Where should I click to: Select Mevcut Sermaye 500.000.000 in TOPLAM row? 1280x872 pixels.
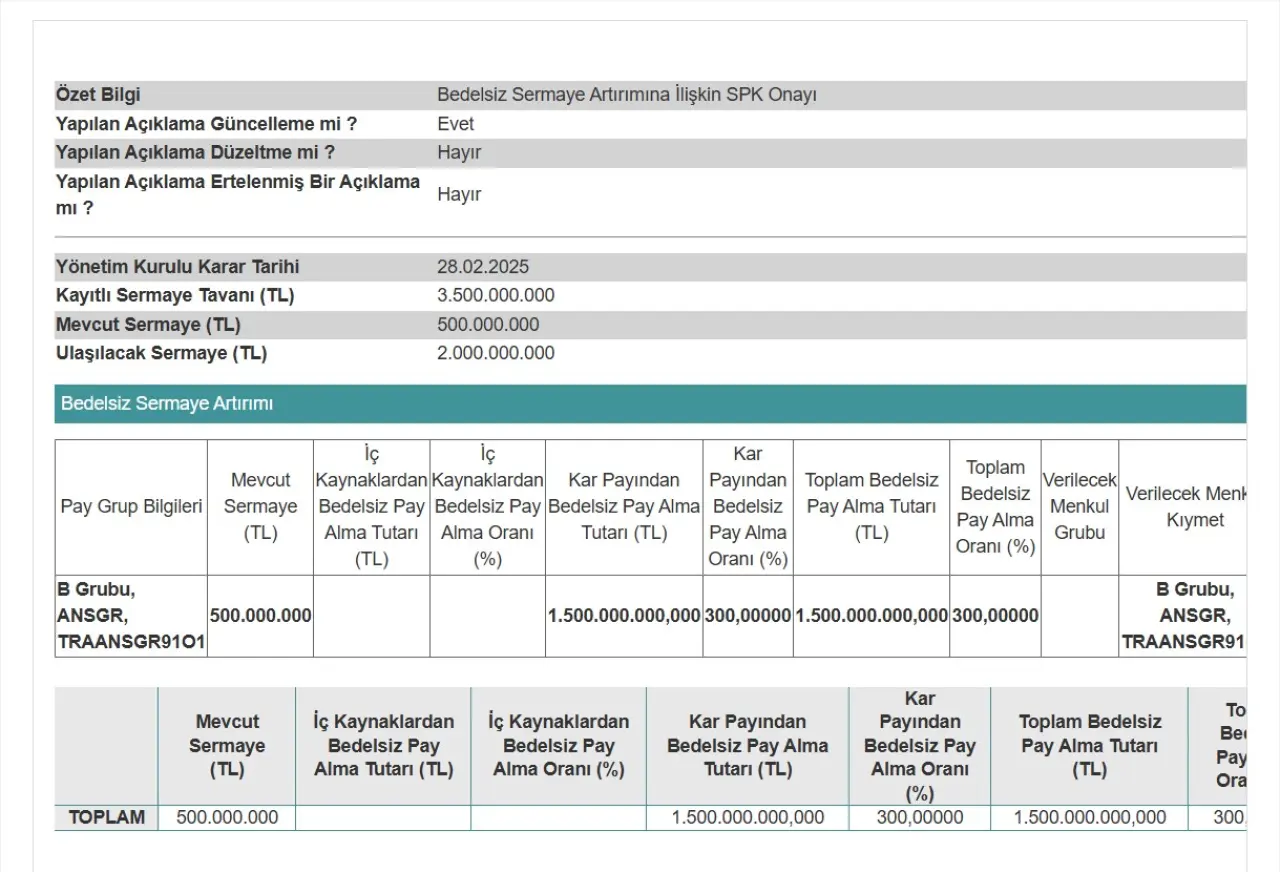click(x=227, y=817)
